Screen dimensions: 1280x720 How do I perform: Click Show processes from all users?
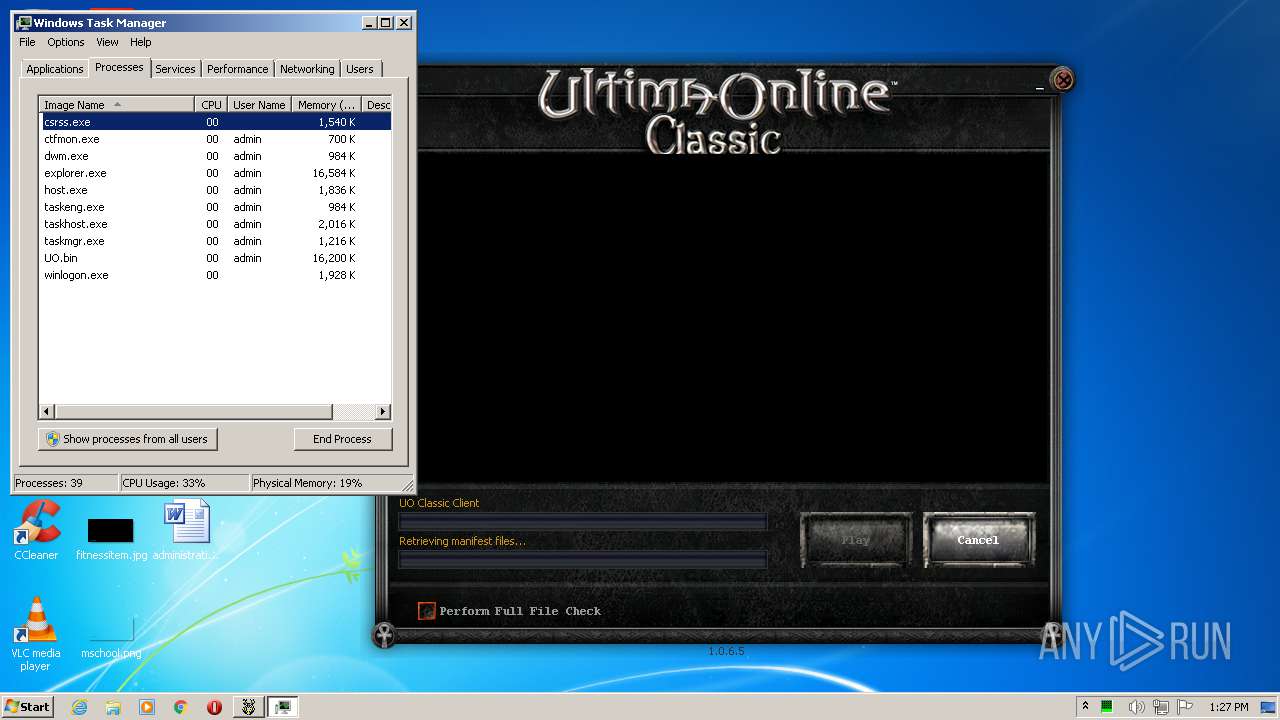click(128, 439)
